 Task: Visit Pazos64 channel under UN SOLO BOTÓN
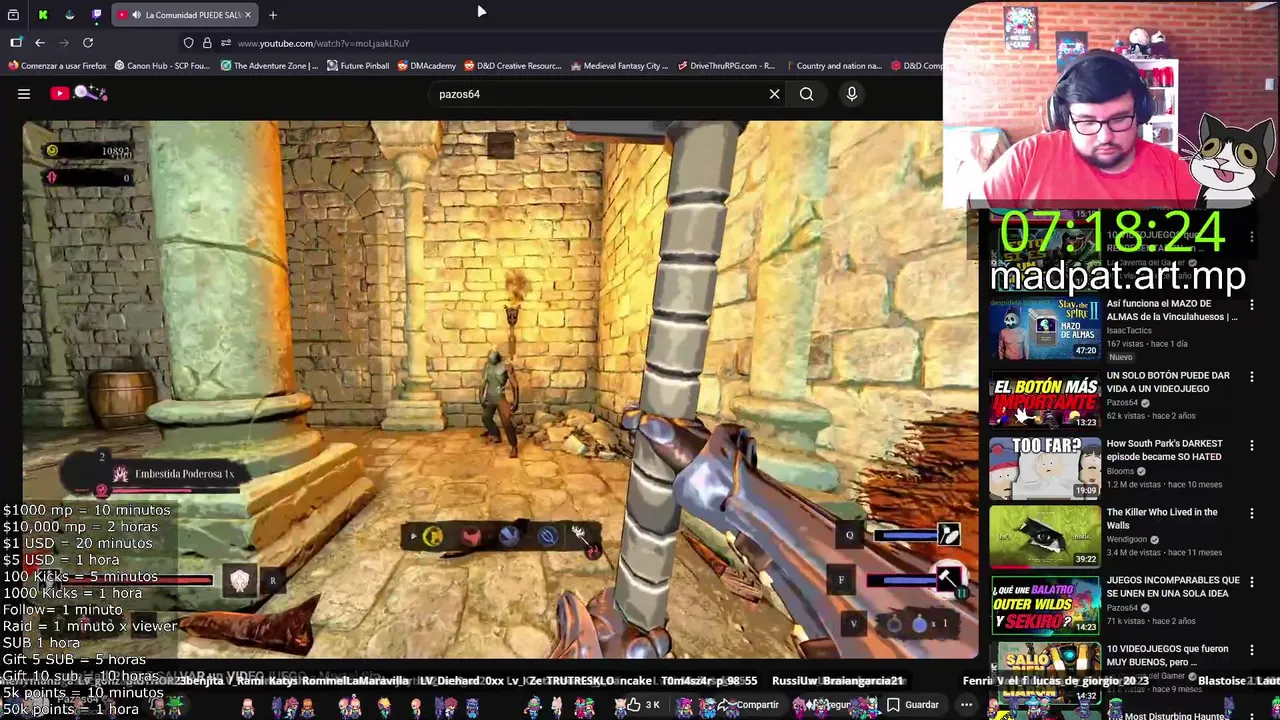tap(1122, 403)
